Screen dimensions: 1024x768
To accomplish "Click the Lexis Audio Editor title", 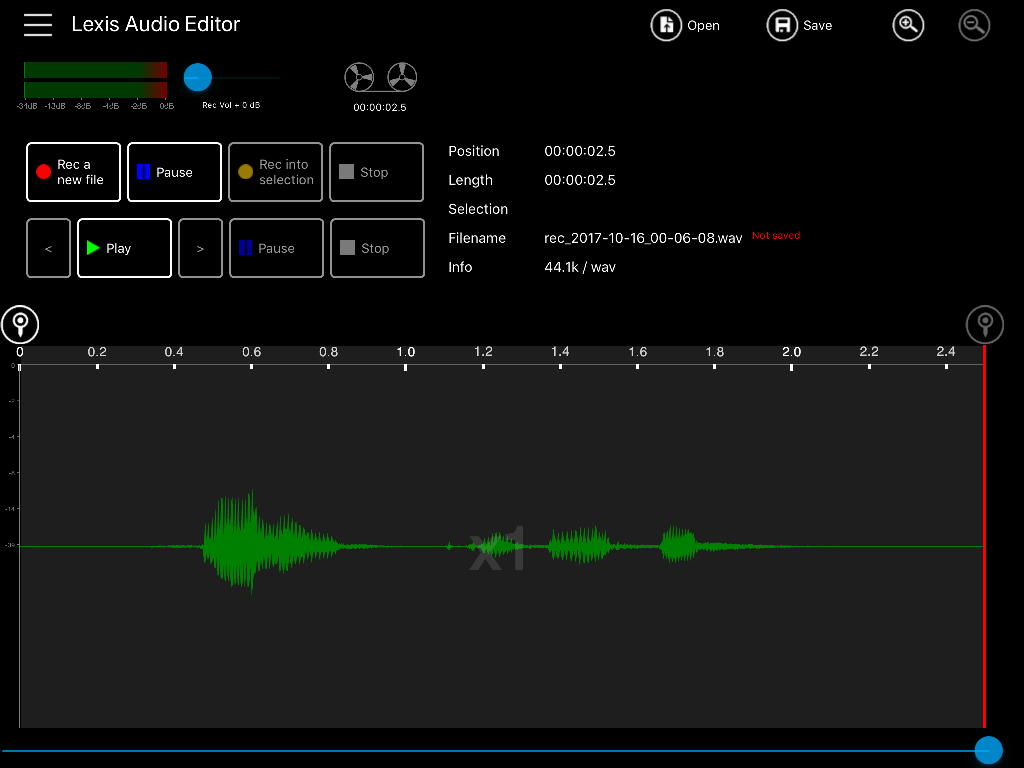I will coord(155,24).
